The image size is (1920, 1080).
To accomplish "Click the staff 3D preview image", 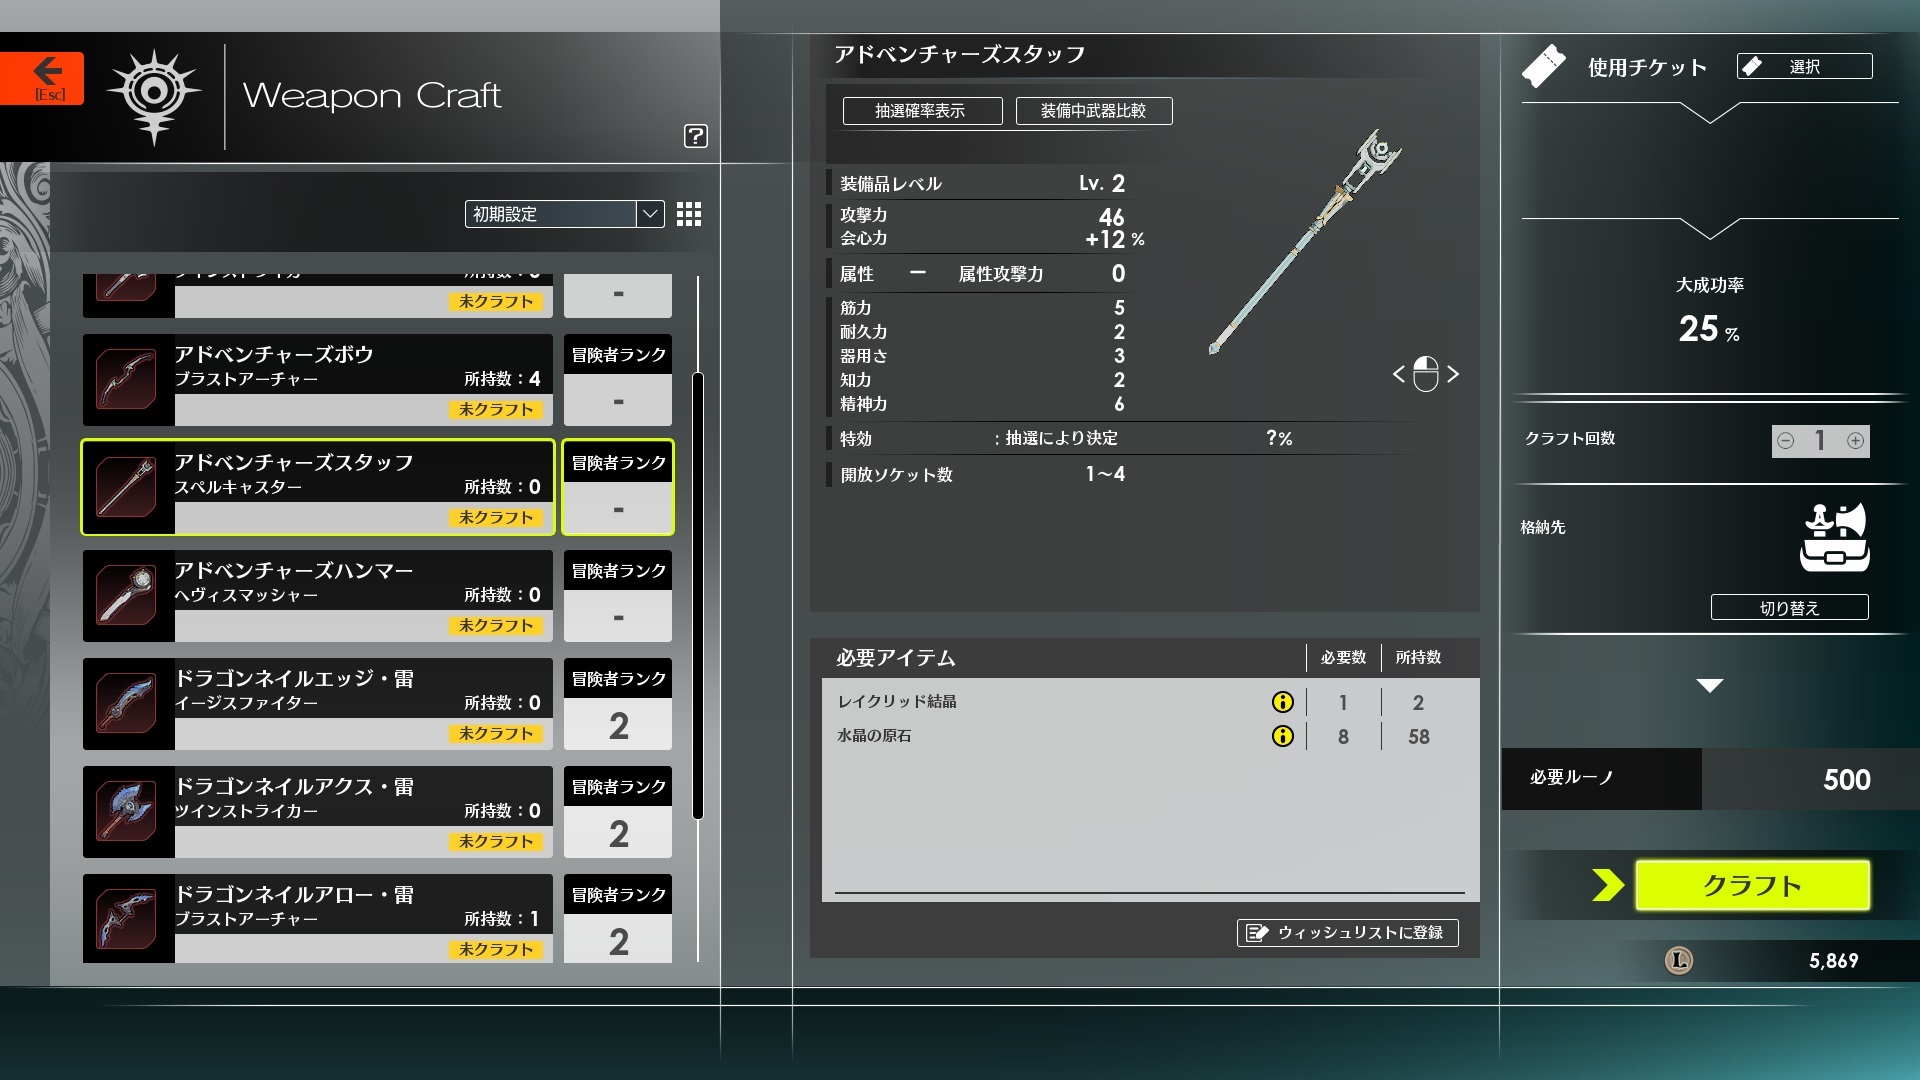I will [x=1305, y=242].
